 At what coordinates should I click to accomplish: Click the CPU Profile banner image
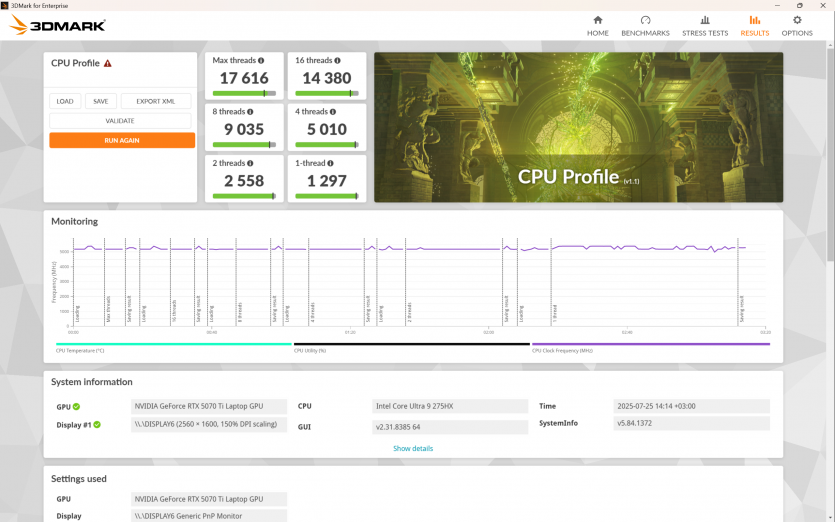pos(578,127)
